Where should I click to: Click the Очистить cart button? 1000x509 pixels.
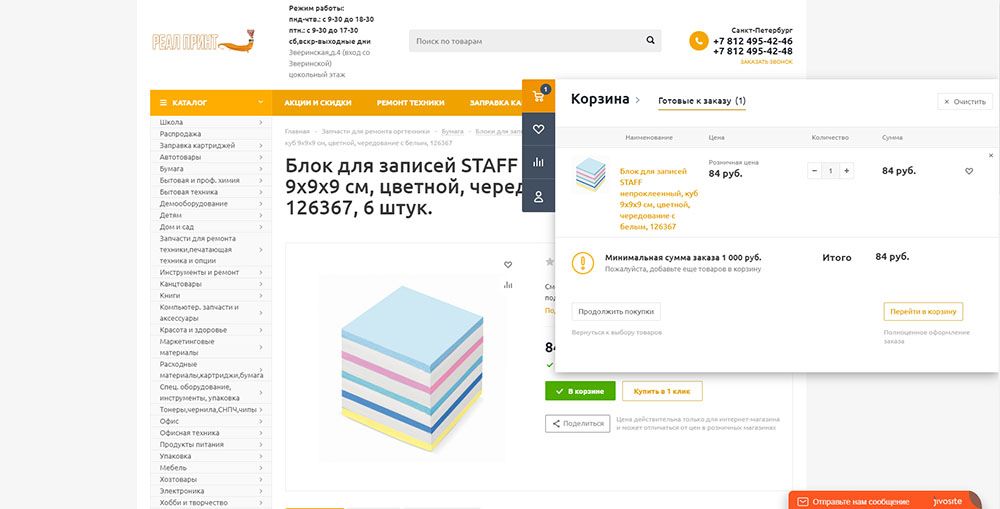(x=964, y=101)
